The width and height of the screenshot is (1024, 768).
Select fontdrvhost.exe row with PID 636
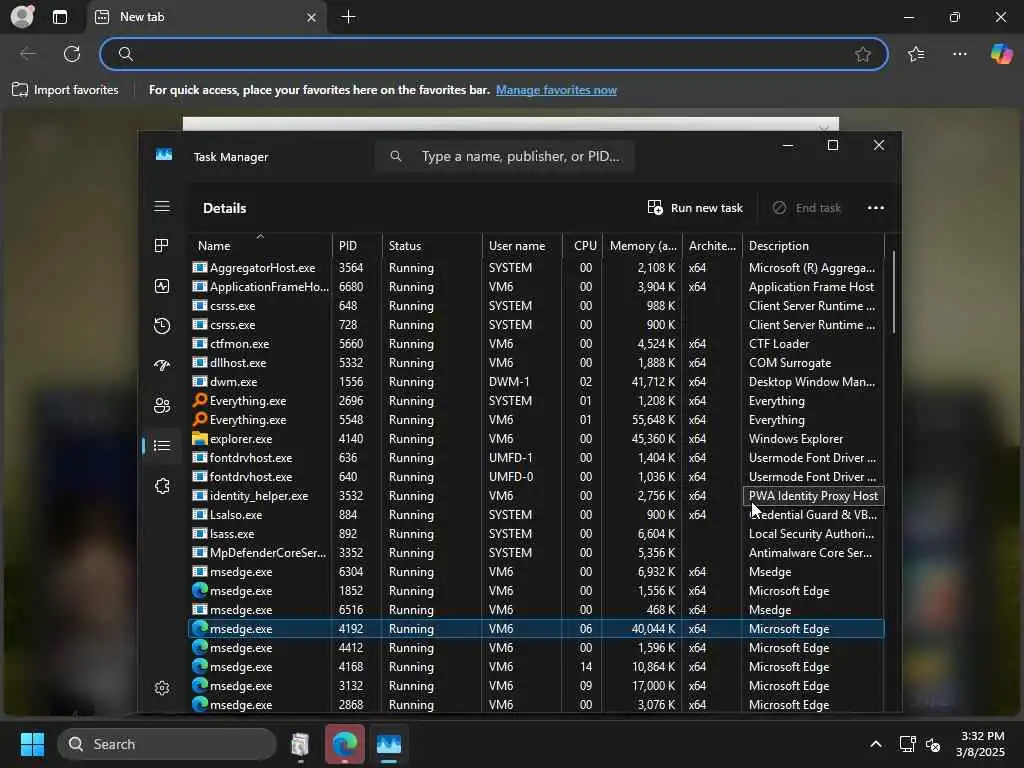[536, 457]
